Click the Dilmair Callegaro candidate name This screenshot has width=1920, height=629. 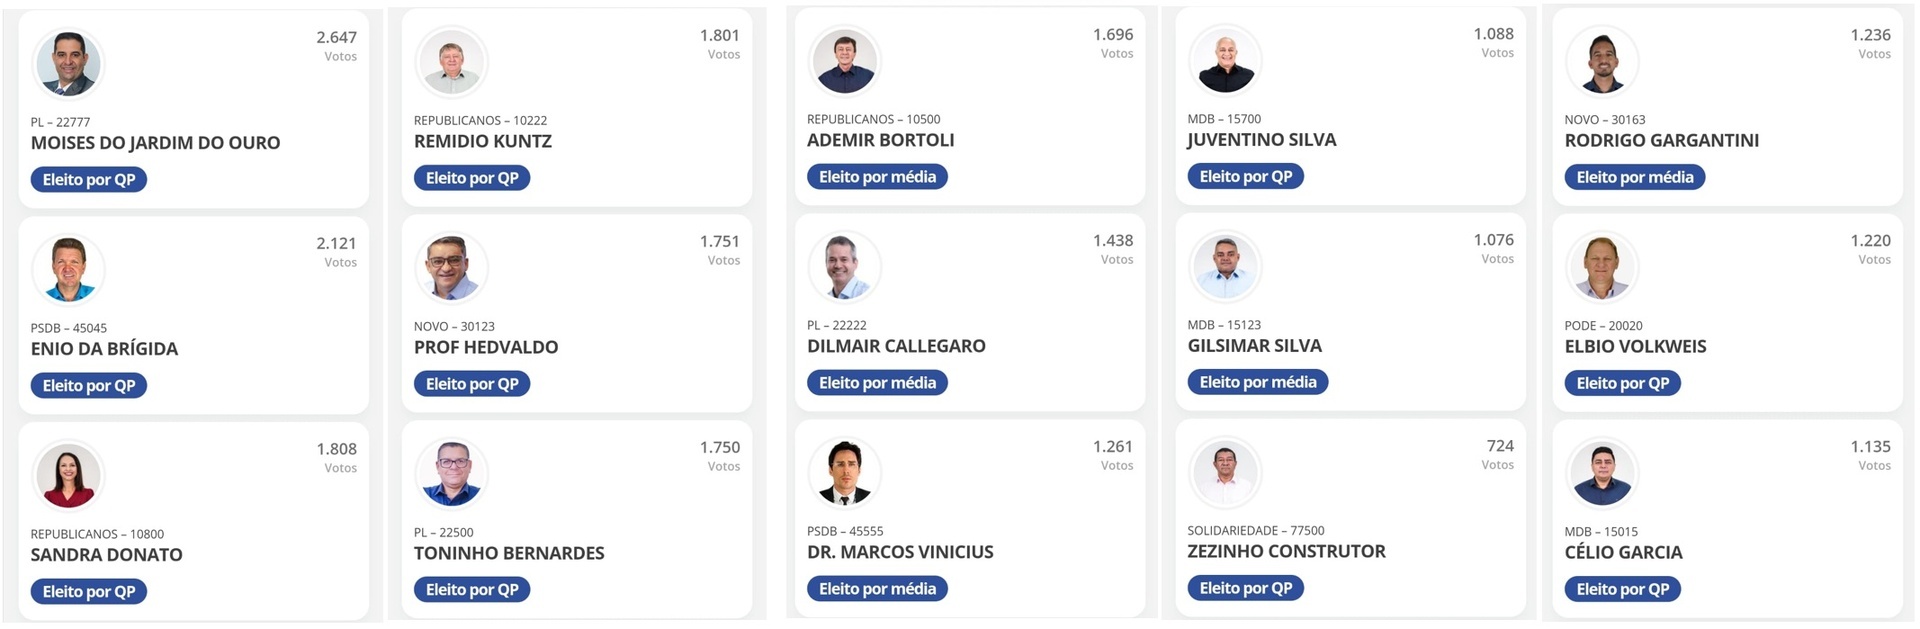[x=895, y=346]
